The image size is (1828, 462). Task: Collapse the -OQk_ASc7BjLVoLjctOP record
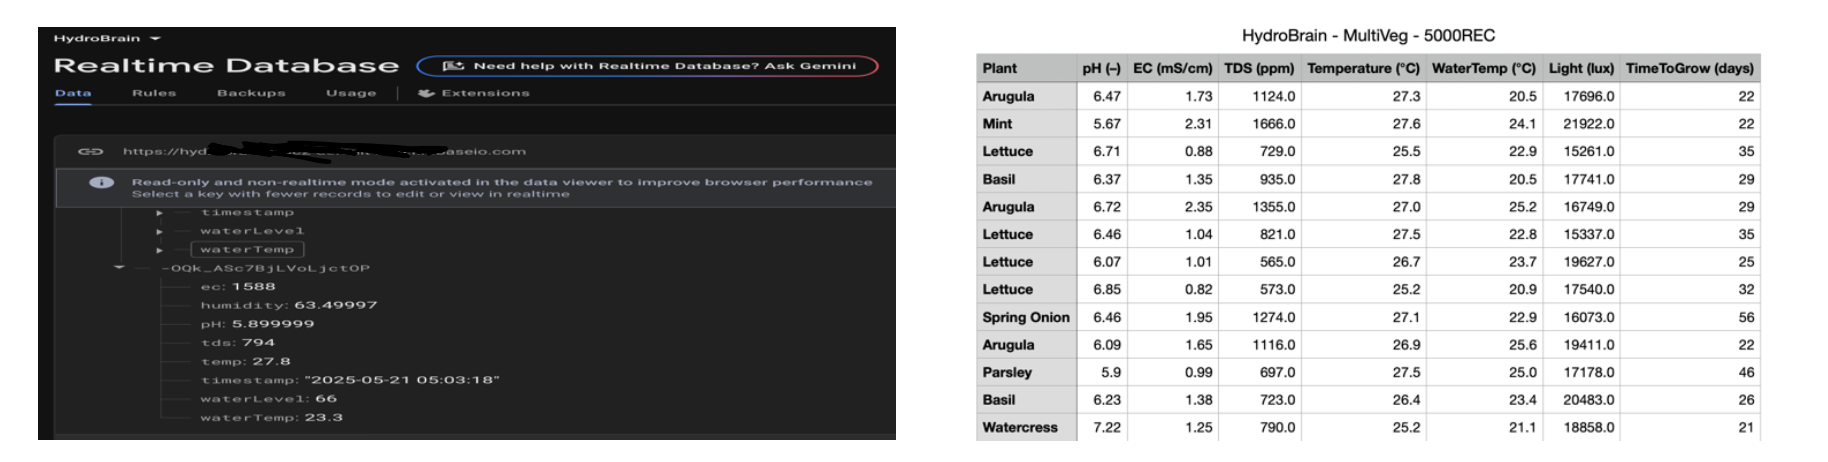(119, 268)
